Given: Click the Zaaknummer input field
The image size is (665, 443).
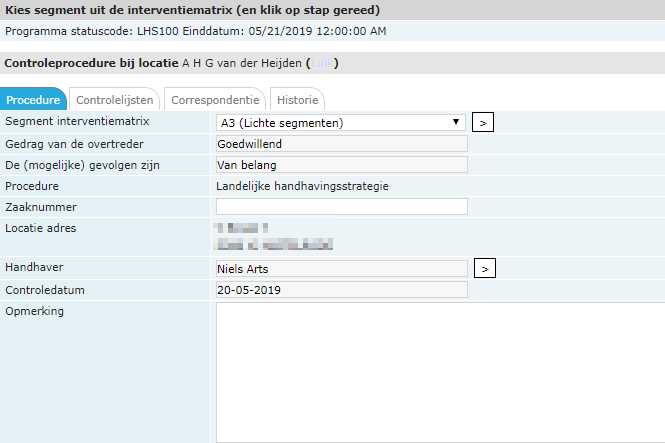Looking at the screenshot, I should click(341, 207).
